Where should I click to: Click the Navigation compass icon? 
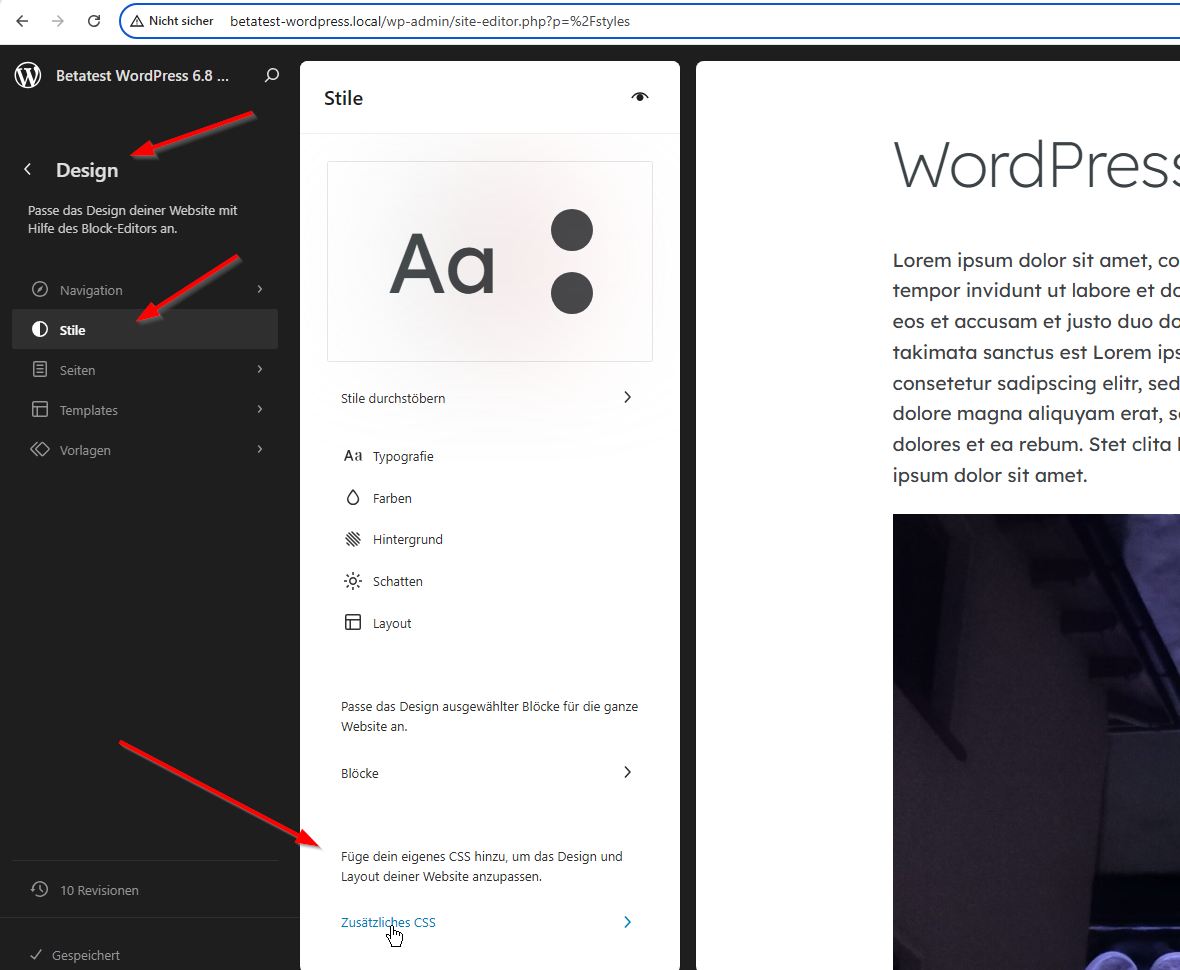(40, 290)
